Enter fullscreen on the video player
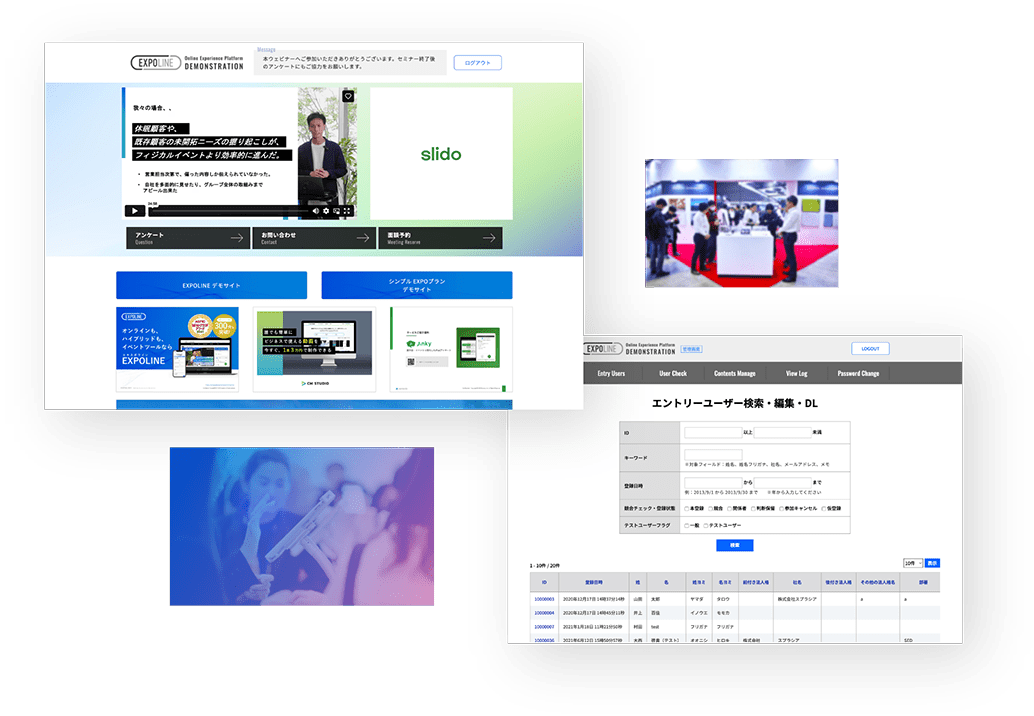Image resolution: width=1034 pixels, height=716 pixels. pyautogui.click(x=348, y=211)
